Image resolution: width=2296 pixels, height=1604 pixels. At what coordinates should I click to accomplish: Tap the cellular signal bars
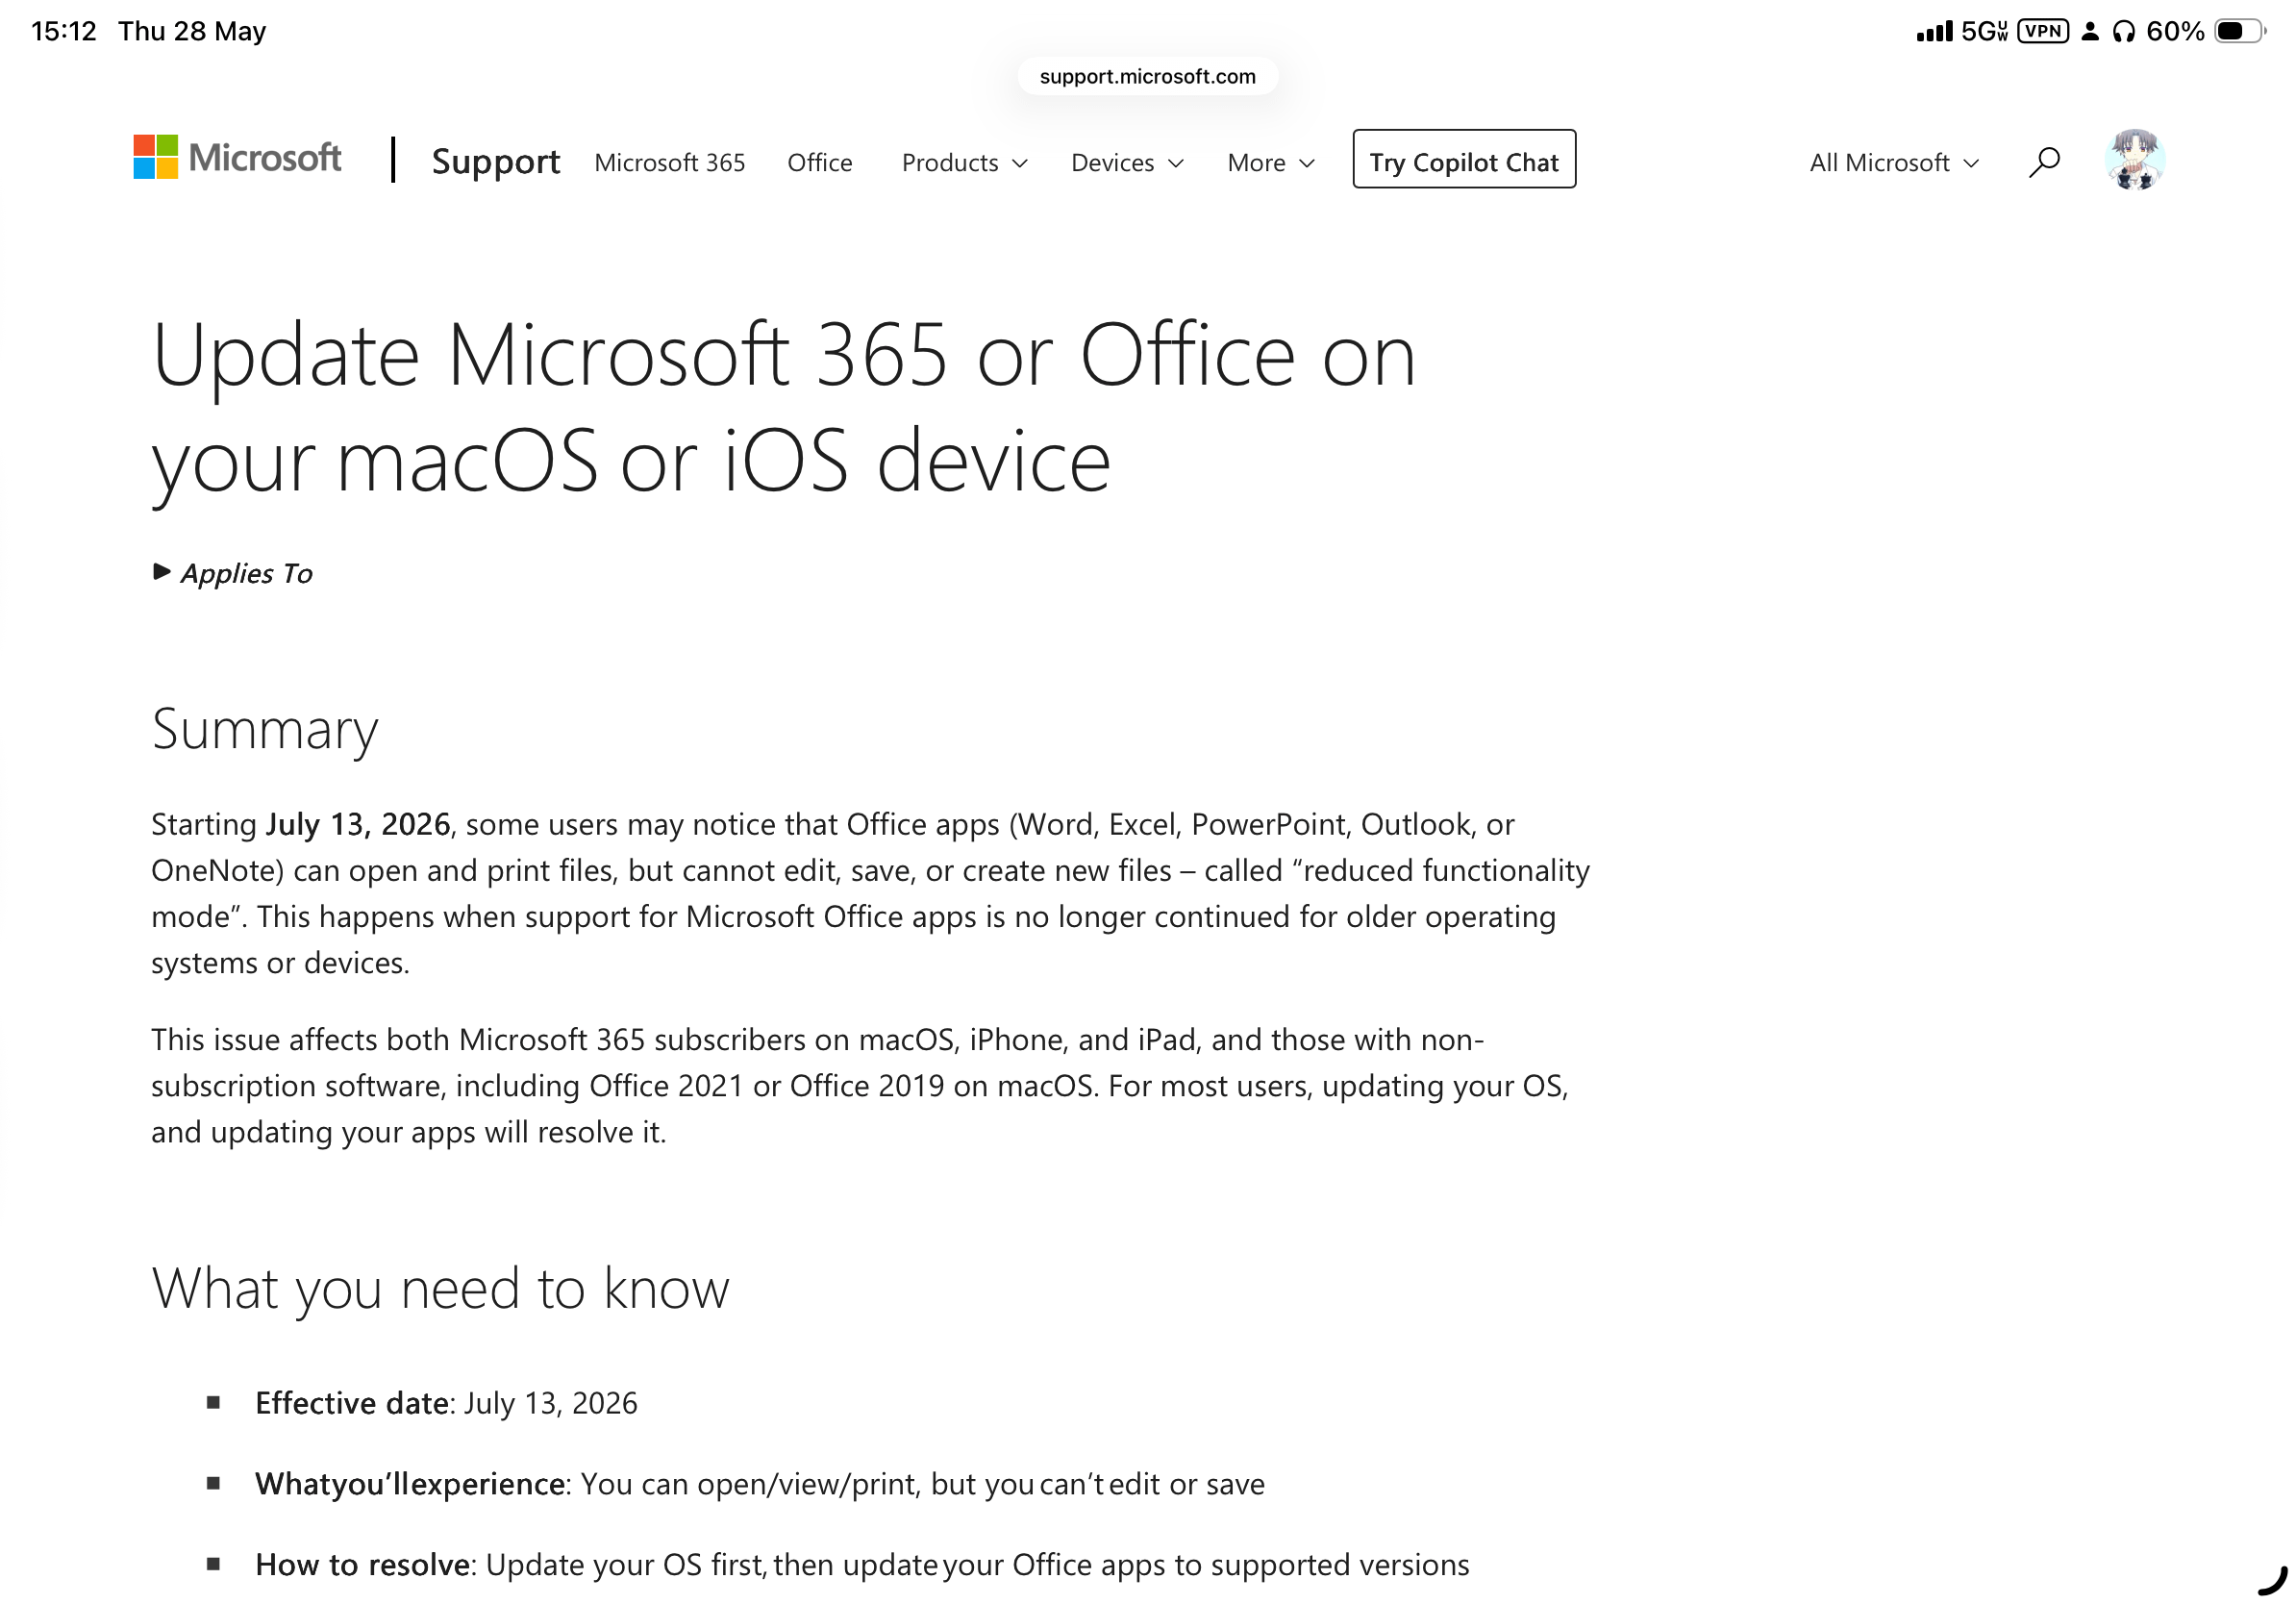pos(1934,31)
